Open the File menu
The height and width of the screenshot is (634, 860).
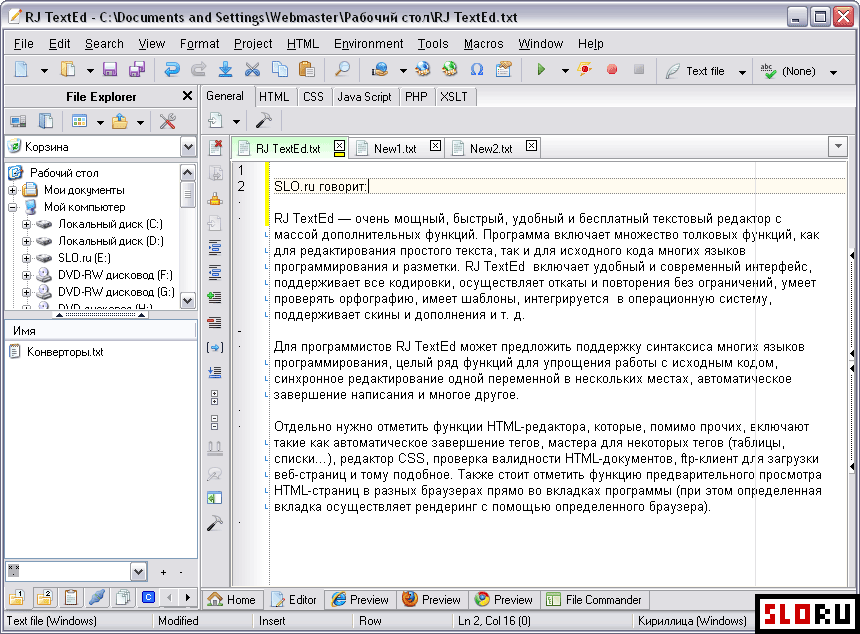(24, 43)
